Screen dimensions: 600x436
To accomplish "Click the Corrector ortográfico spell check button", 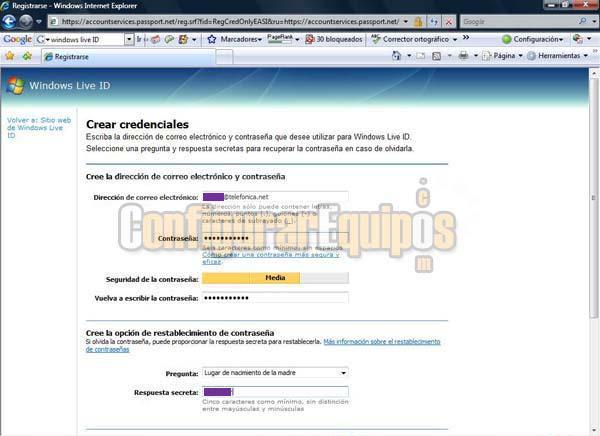I will click(x=410, y=39).
